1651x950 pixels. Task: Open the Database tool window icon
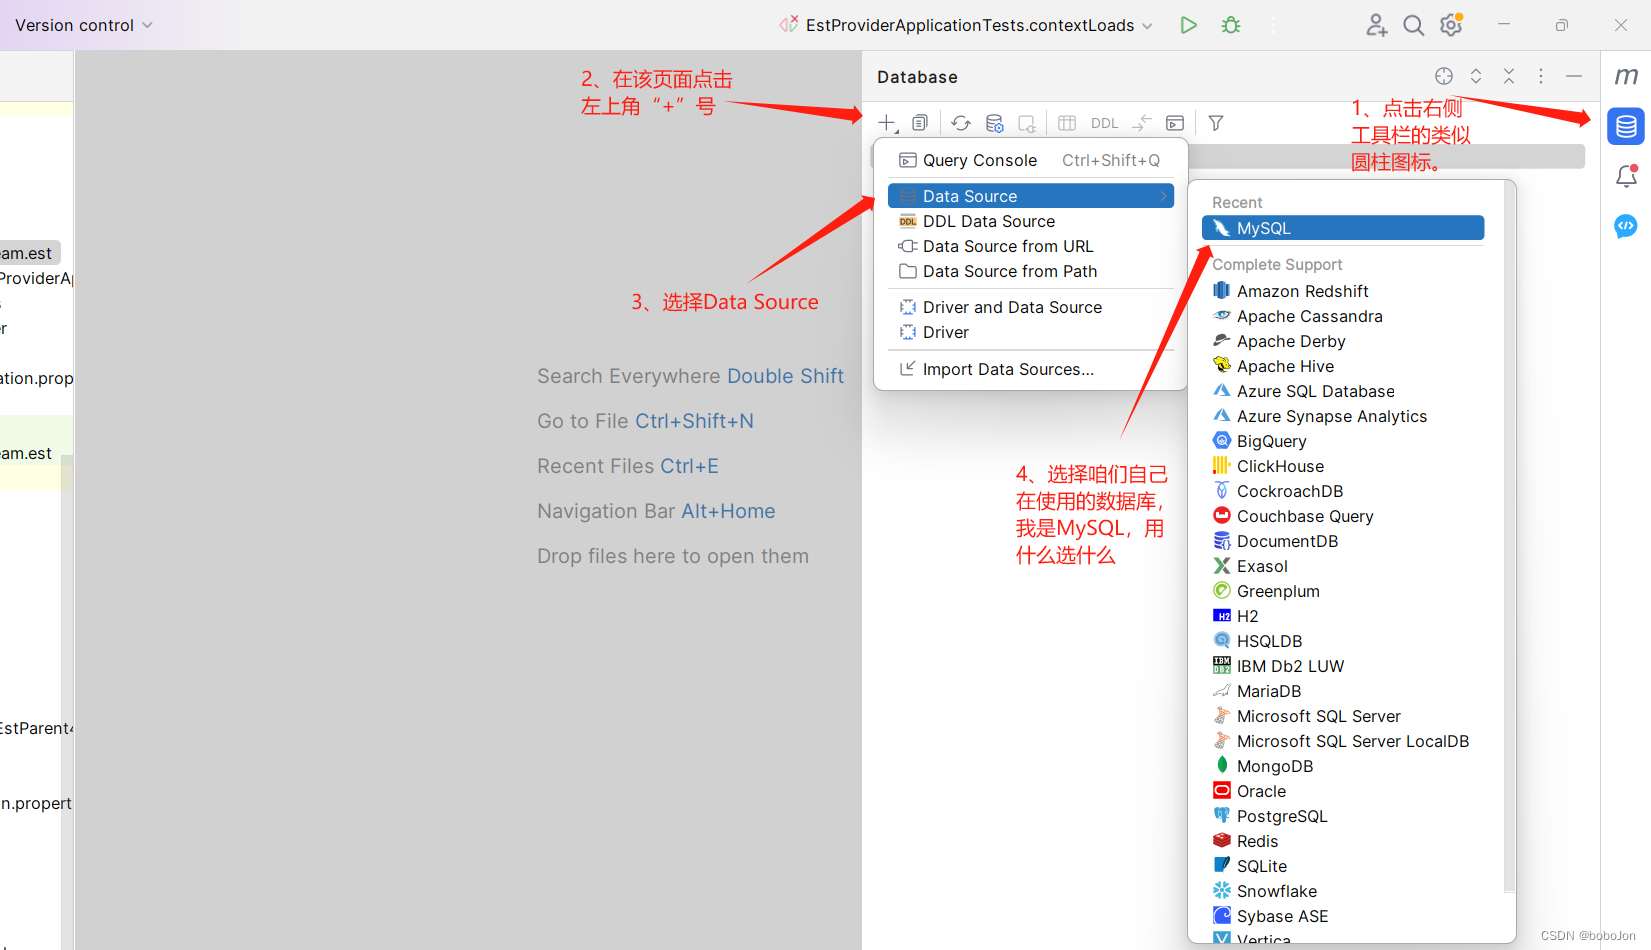click(x=1626, y=127)
